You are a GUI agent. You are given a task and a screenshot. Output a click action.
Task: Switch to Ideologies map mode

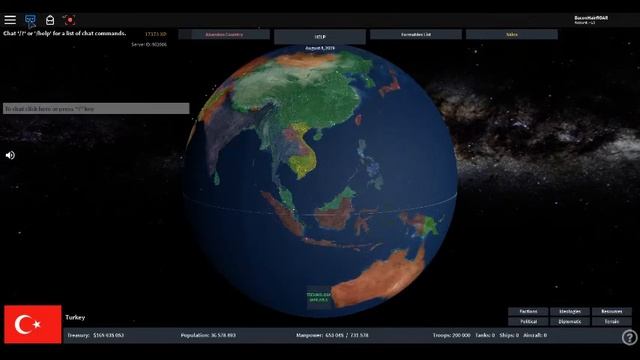pos(570,311)
